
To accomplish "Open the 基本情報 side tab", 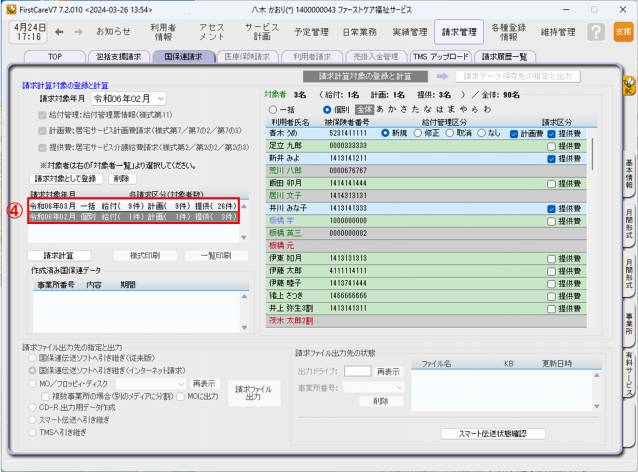I will coord(629,172).
